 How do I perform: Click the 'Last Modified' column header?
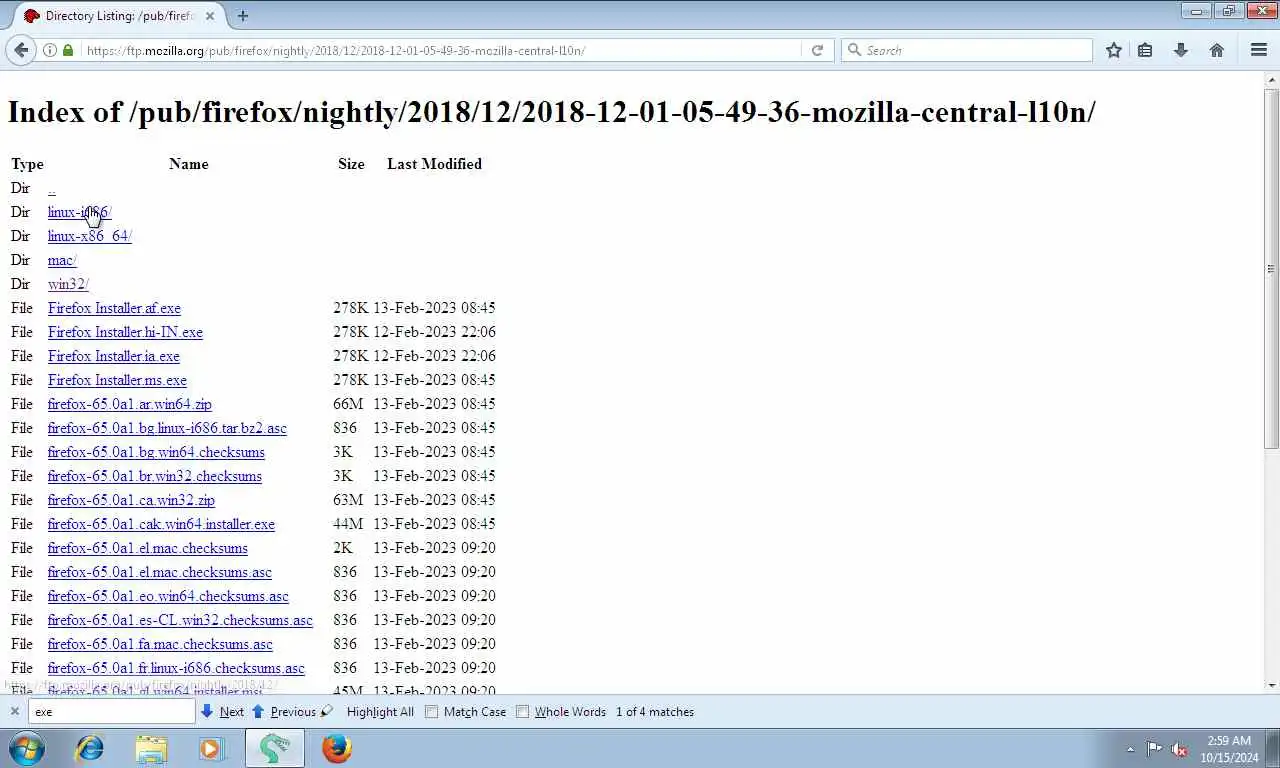[x=434, y=164]
